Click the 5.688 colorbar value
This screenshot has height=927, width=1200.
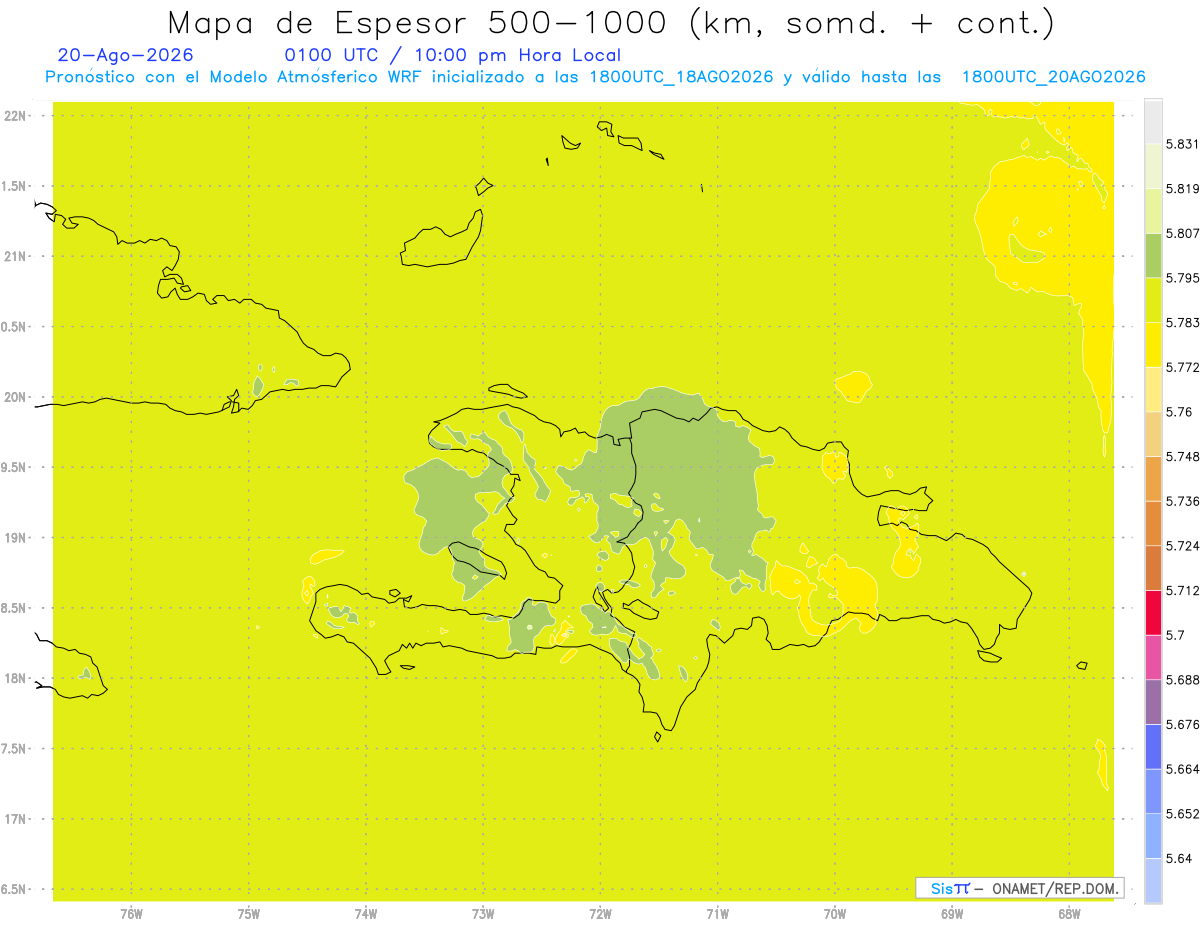pyautogui.click(x=1183, y=680)
